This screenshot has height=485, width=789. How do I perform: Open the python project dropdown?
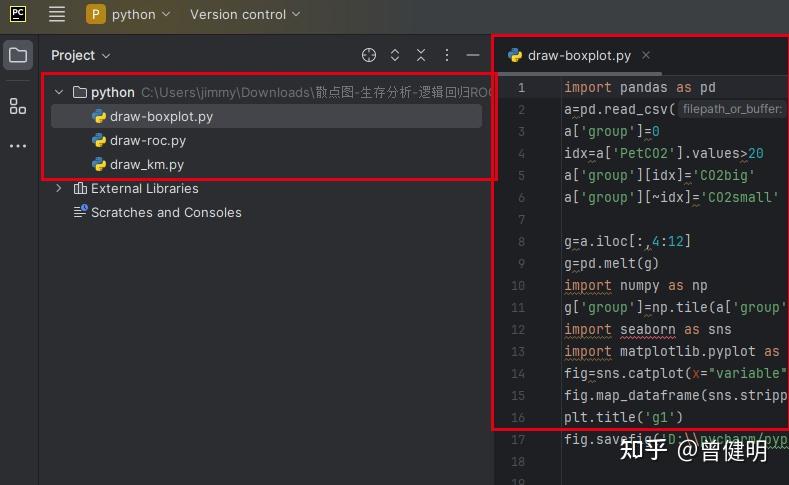coord(141,15)
